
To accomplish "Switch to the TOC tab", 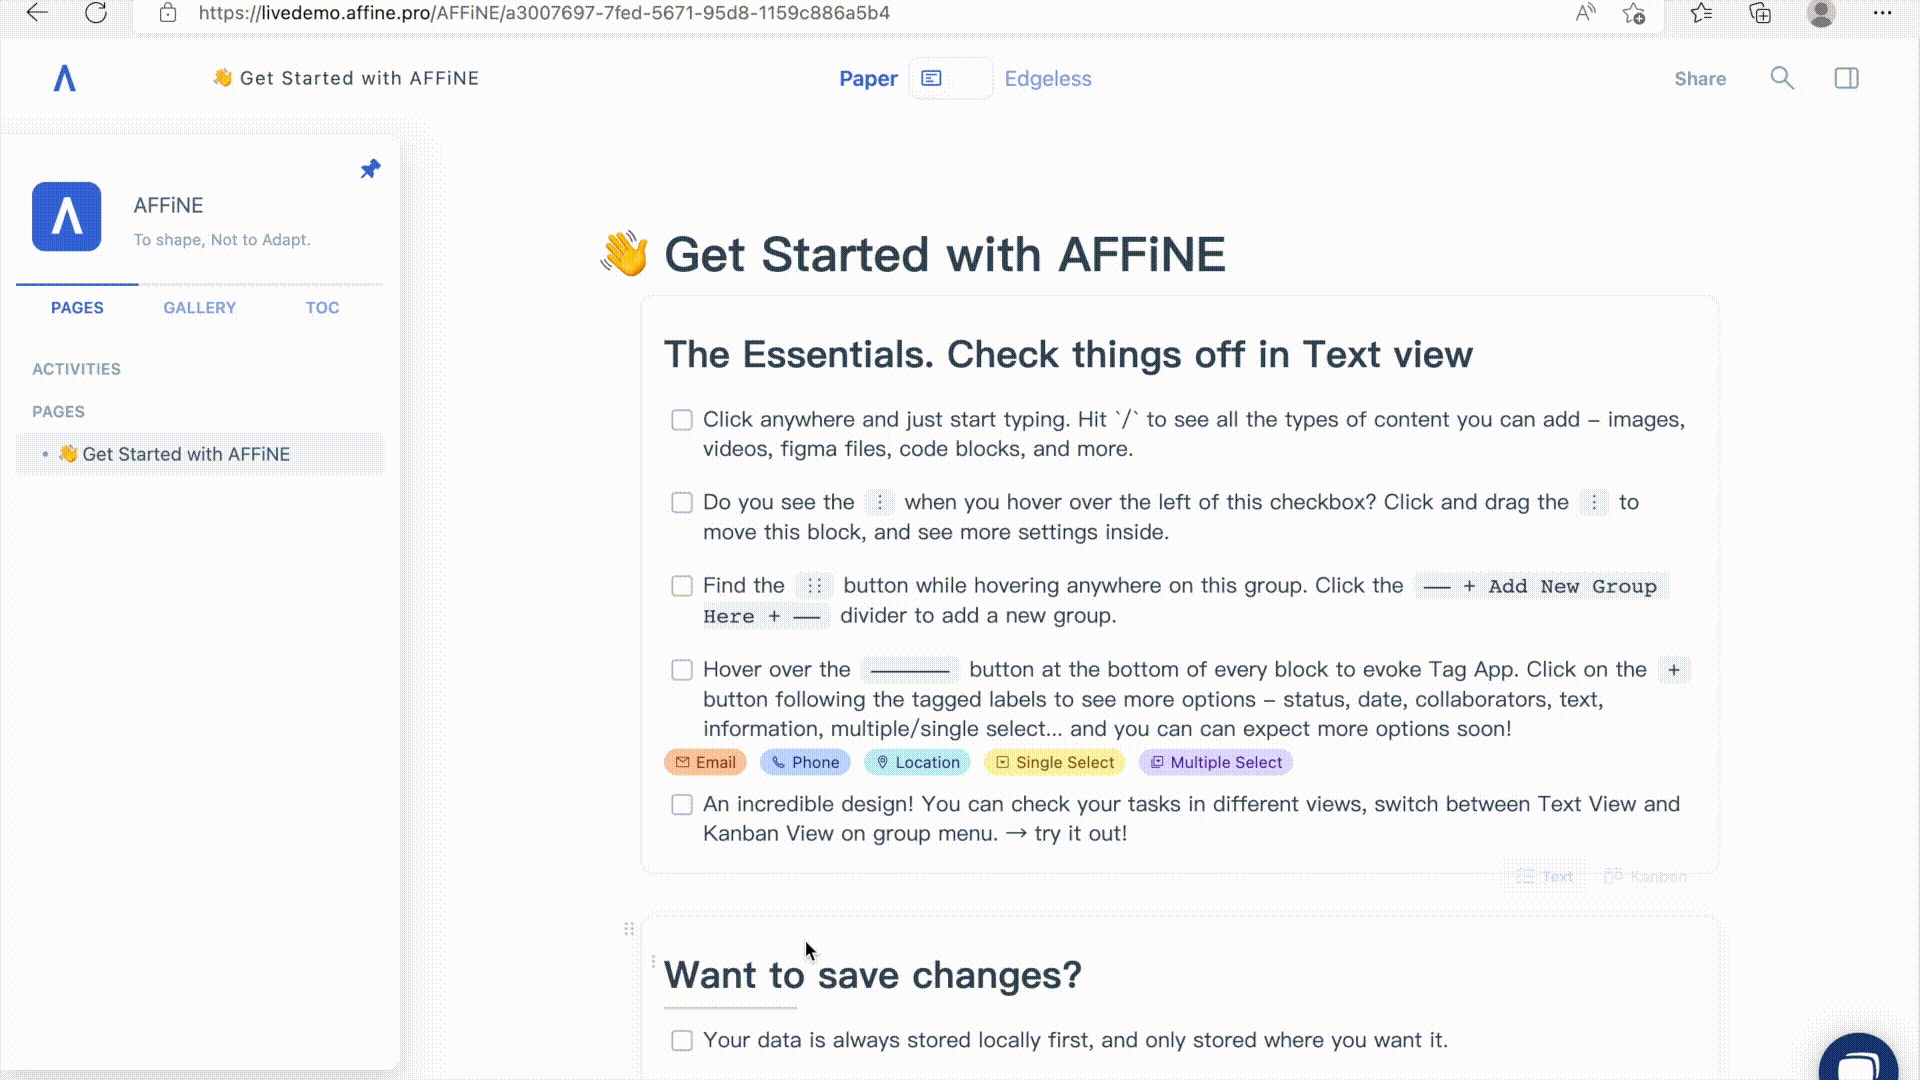I will pyautogui.click(x=322, y=308).
